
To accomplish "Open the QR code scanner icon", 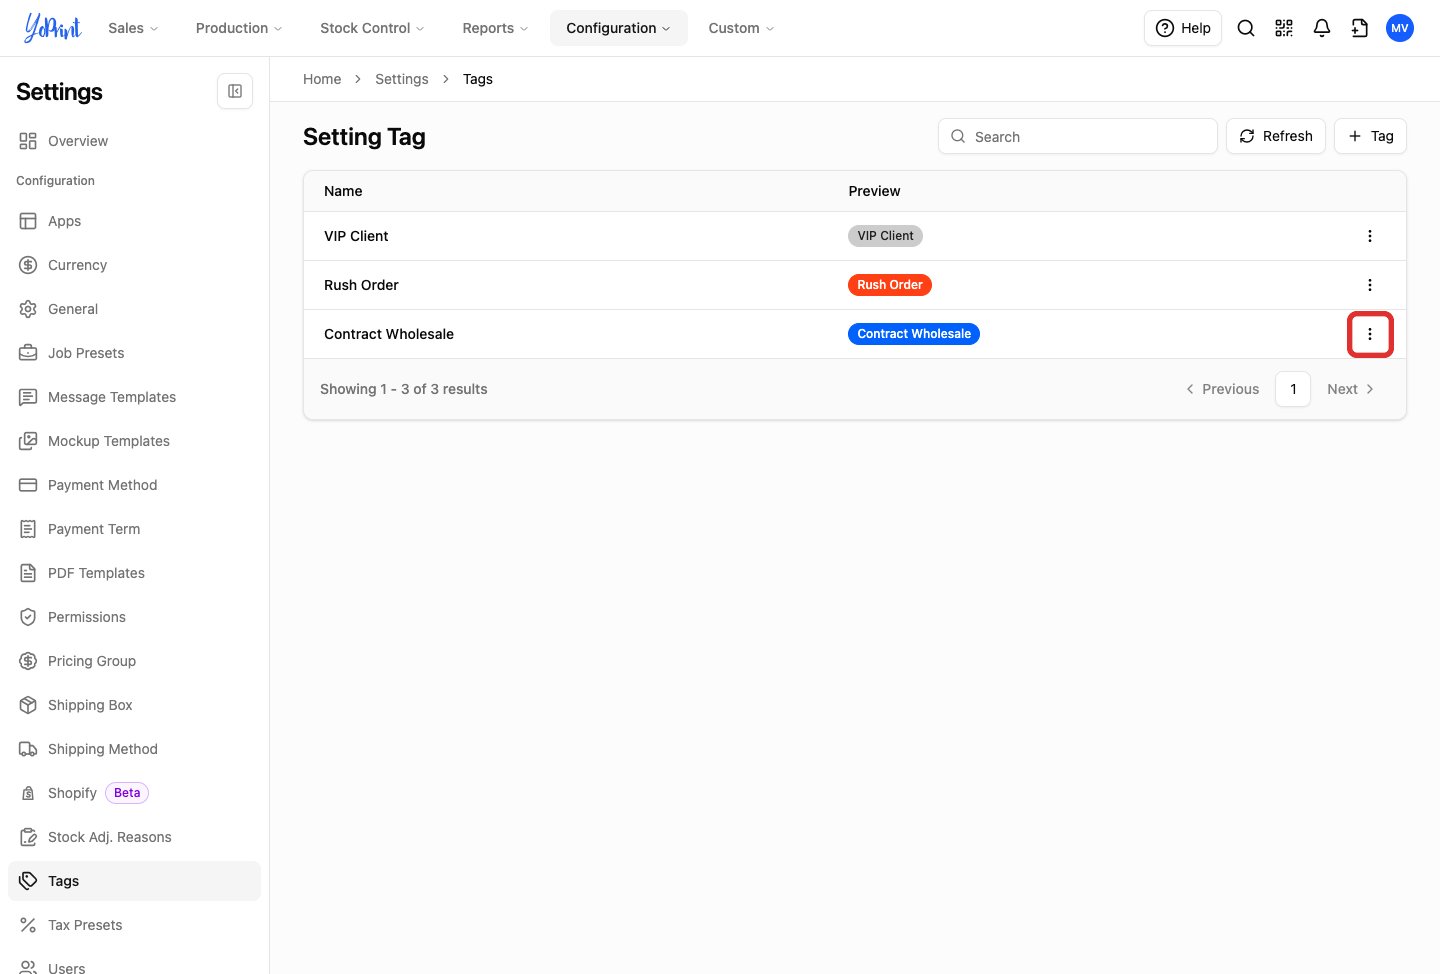I will coord(1284,28).
